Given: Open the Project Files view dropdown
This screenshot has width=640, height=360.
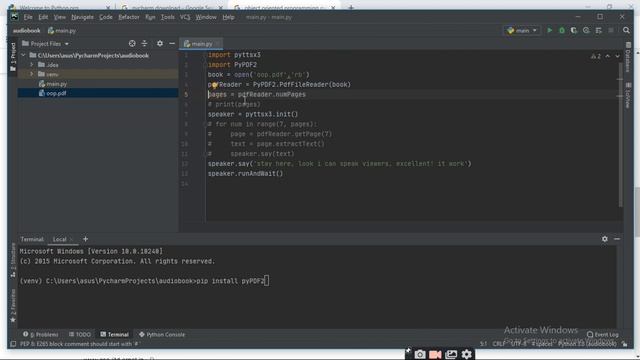Looking at the screenshot, I should (x=45, y=44).
